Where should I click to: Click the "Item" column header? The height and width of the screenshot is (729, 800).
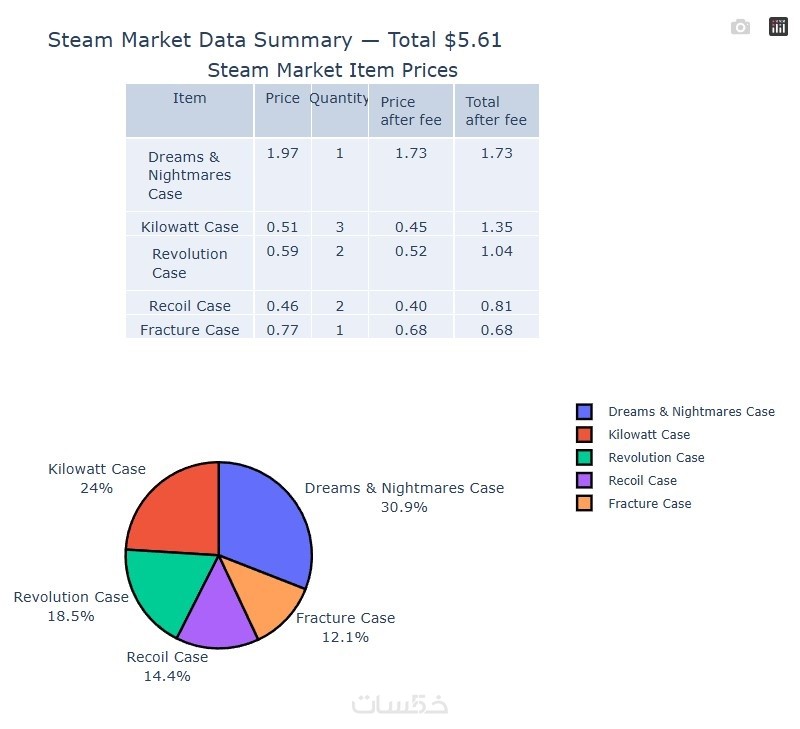[189, 98]
